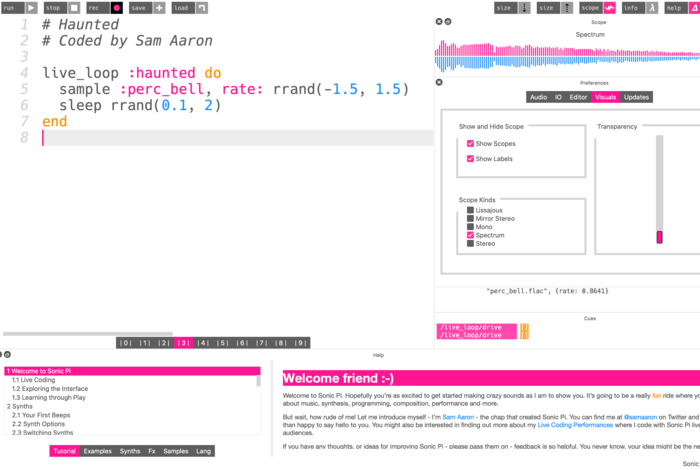Open the Fx help tab
Image resolution: width=700 pixels, height=470 pixels.
tap(152, 451)
